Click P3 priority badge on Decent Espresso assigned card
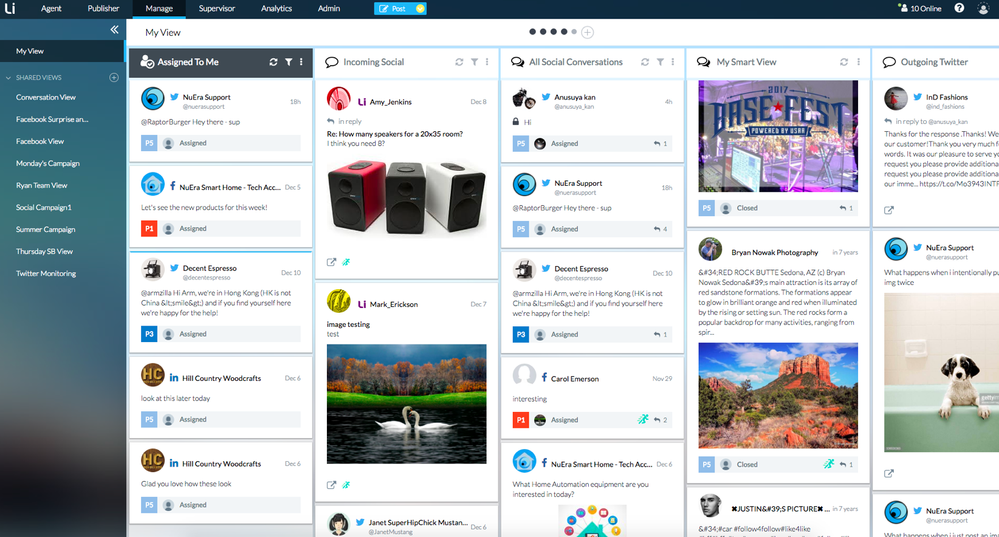Screen dimensions: 999x537 (x=149, y=334)
